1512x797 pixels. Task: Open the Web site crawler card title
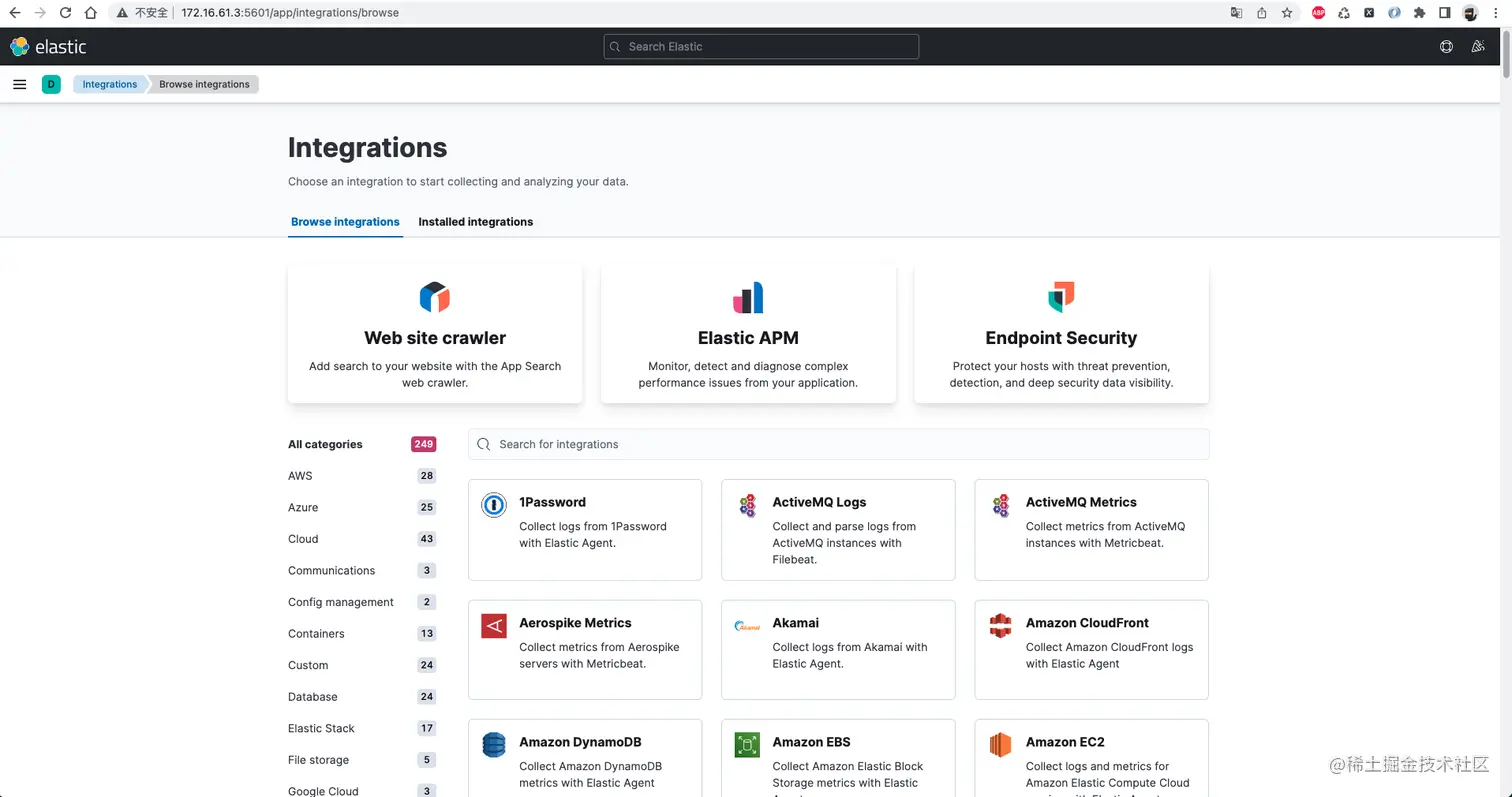pos(435,338)
